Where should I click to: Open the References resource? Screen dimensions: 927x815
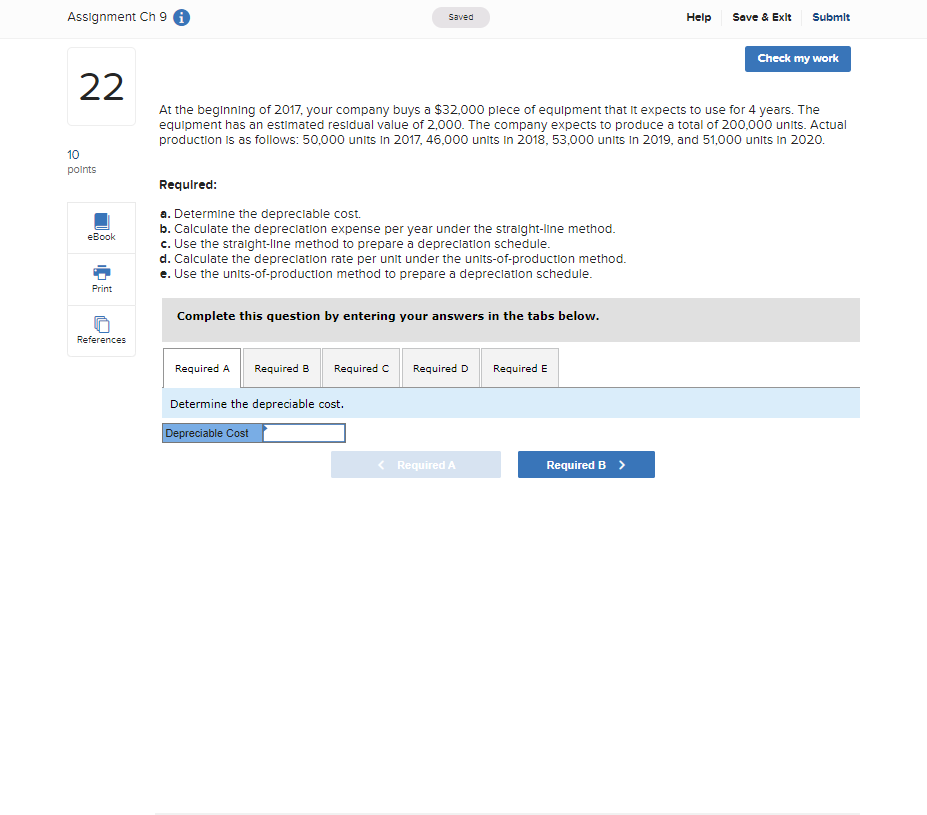[x=100, y=330]
